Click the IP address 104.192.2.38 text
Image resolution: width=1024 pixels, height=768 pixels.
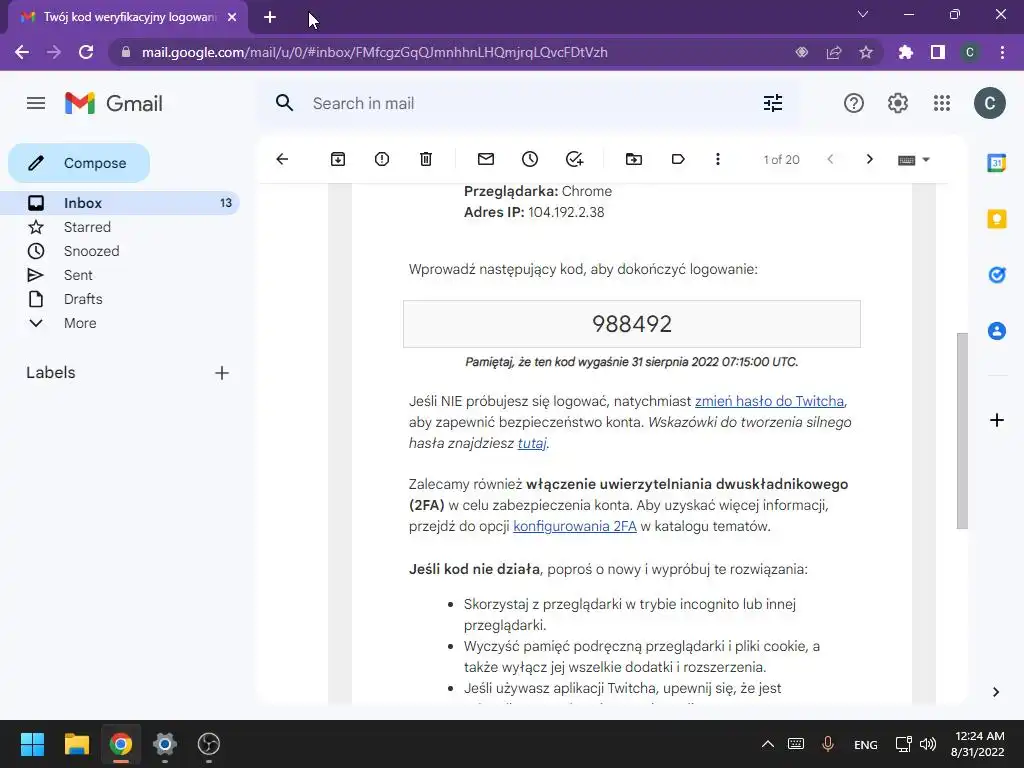pos(566,212)
